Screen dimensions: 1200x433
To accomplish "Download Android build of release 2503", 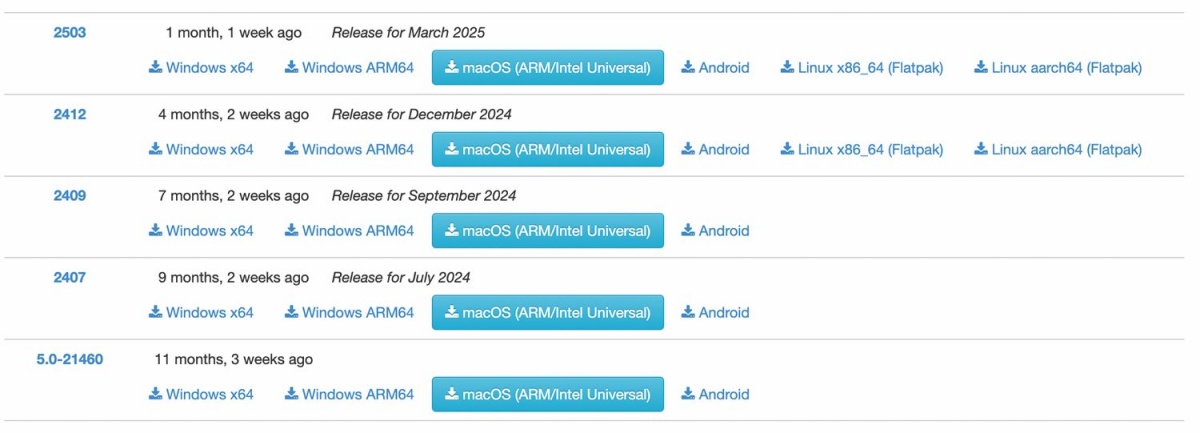I will [x=715, y=68].
